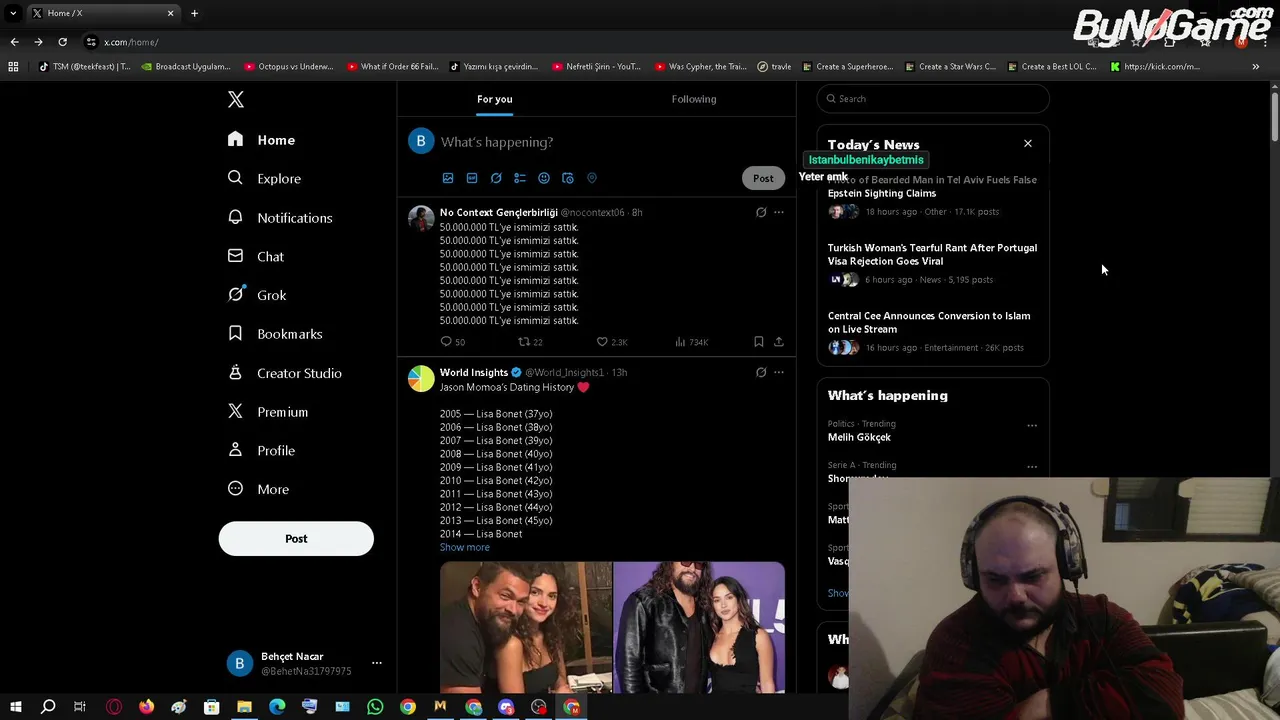The height and width of the screenshot is (720, 1280).
Task: Open more options on No Context post
Action: click(779, 212)
